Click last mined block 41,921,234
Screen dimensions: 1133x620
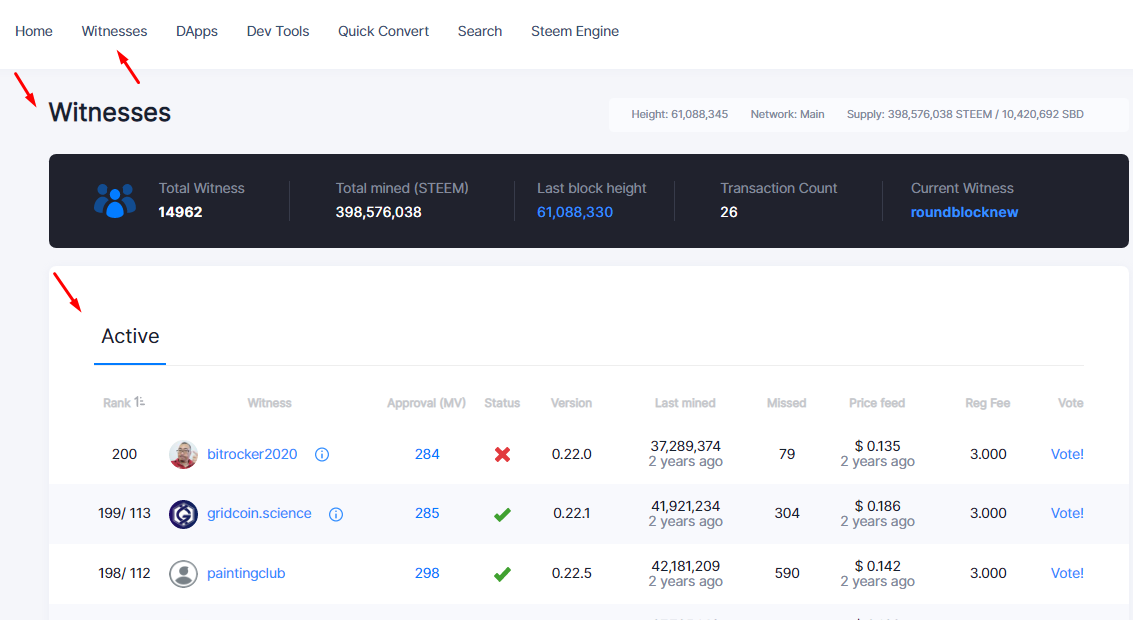click(686, 506)
